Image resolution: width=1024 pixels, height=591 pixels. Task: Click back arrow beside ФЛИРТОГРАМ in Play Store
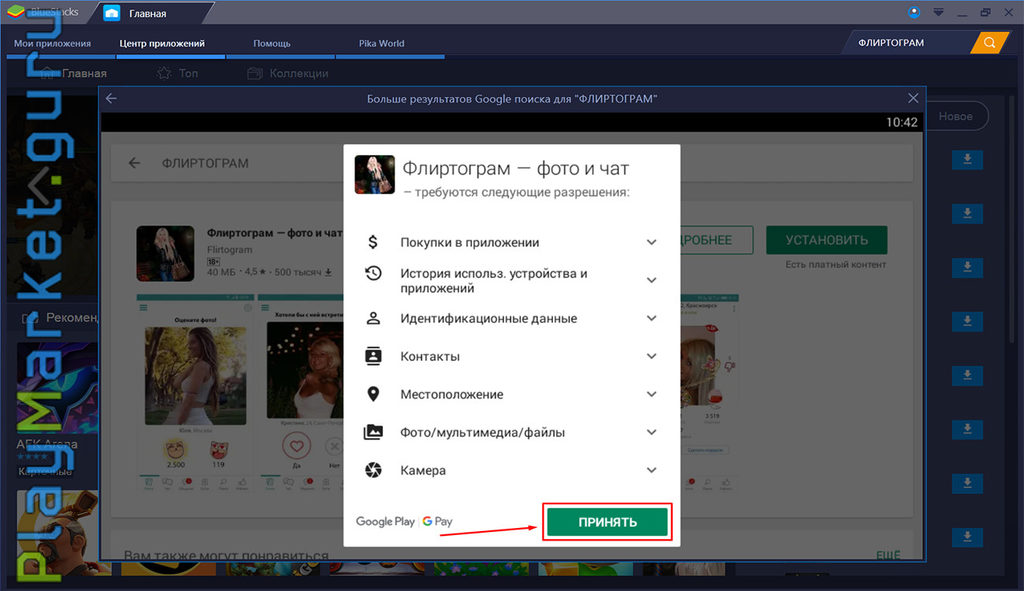click(x=135, y=163)
